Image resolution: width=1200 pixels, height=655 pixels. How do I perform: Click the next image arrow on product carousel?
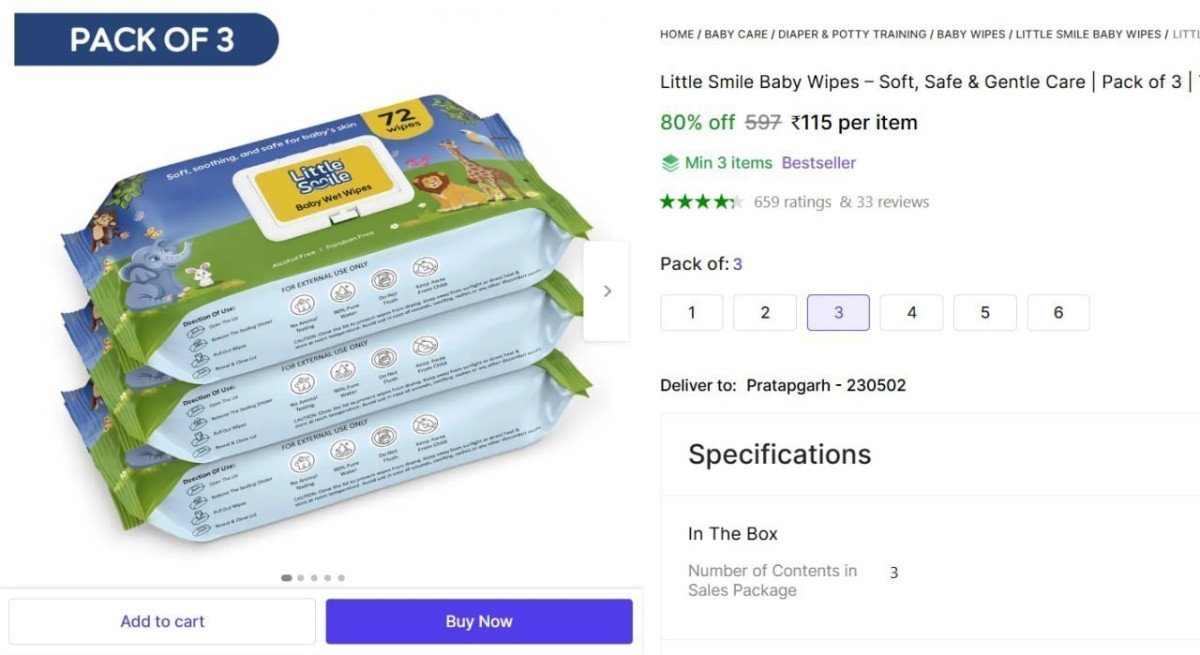[607, 290]
